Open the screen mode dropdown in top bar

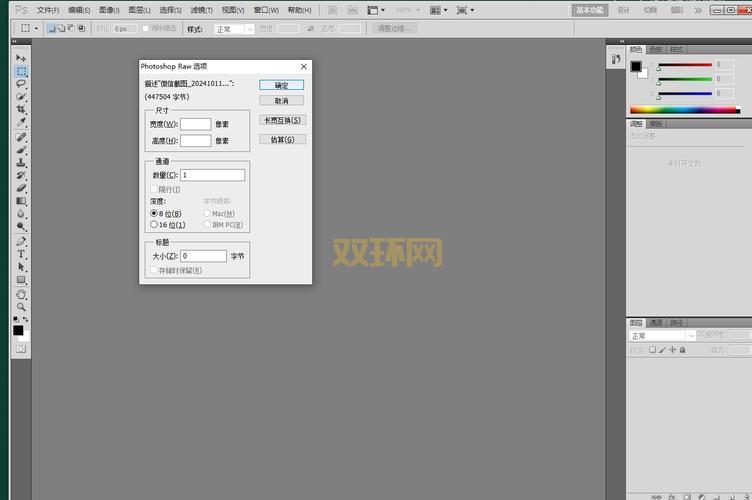(466, 9)
